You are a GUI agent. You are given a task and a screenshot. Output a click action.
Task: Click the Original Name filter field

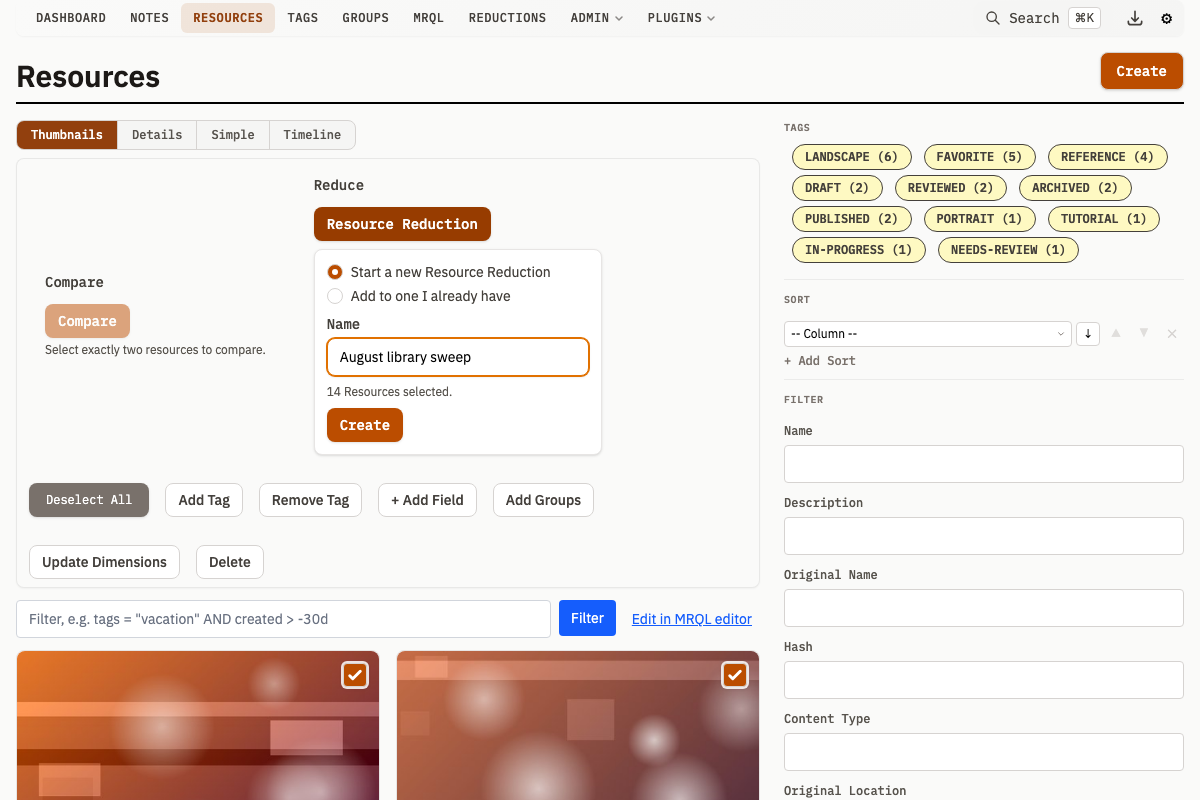983,608
